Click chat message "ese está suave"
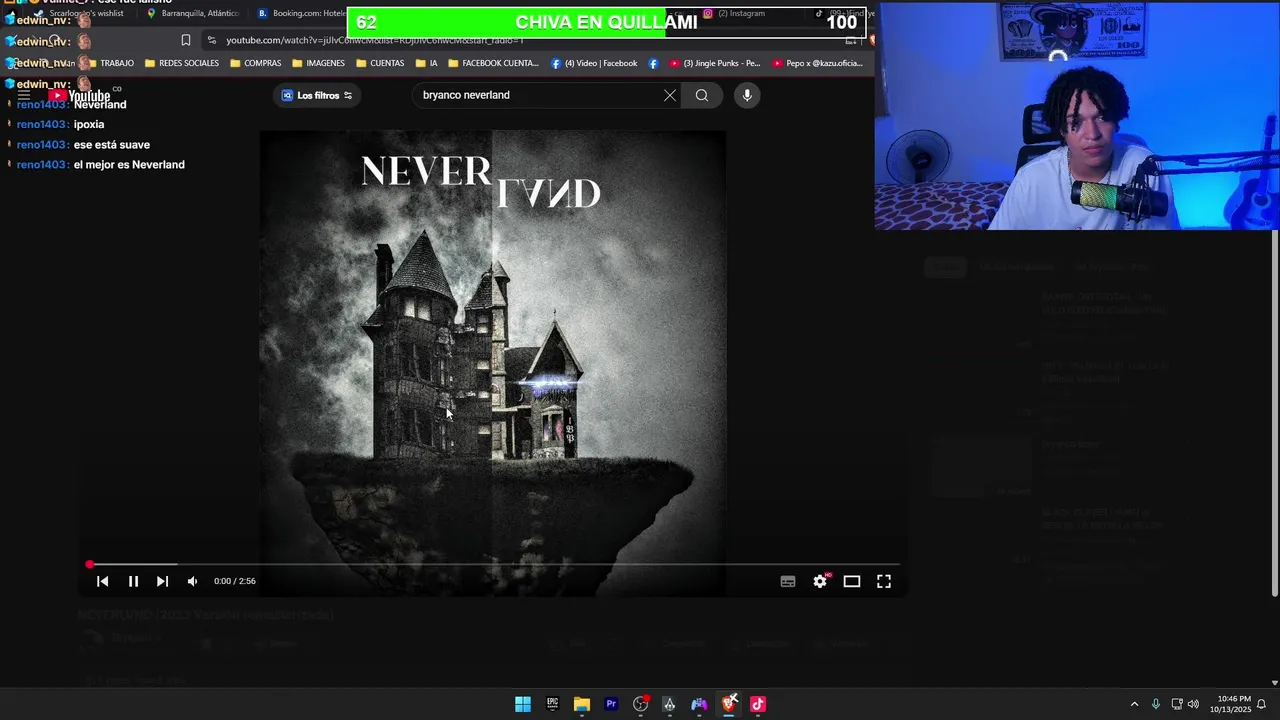This screenshot has width=1280, height=720. [111, 145]
